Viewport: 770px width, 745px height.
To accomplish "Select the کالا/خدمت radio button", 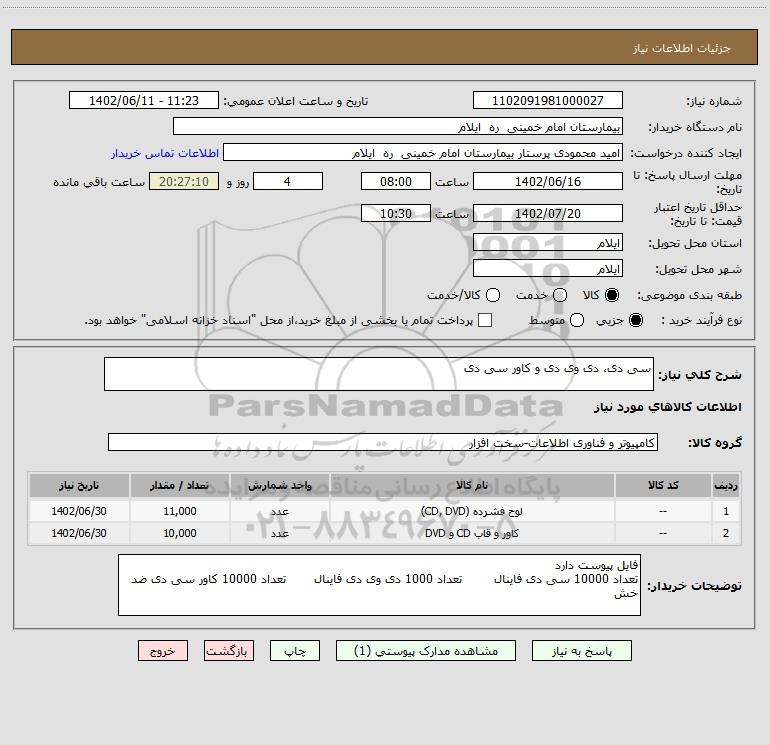I will tap(493, 295).
